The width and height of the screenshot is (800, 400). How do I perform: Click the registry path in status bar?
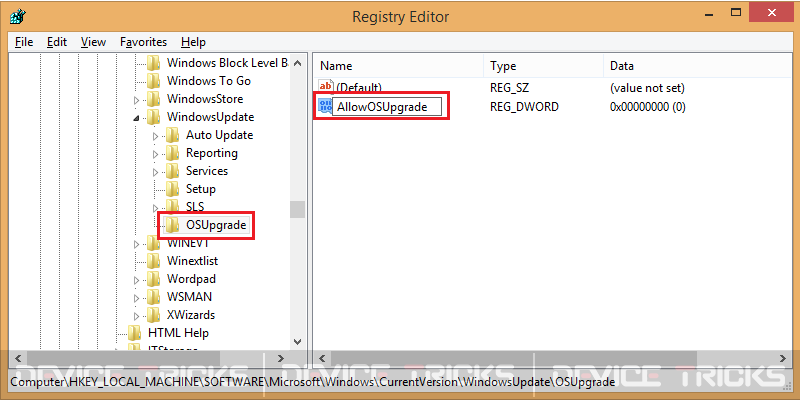(x=313, y=382)
